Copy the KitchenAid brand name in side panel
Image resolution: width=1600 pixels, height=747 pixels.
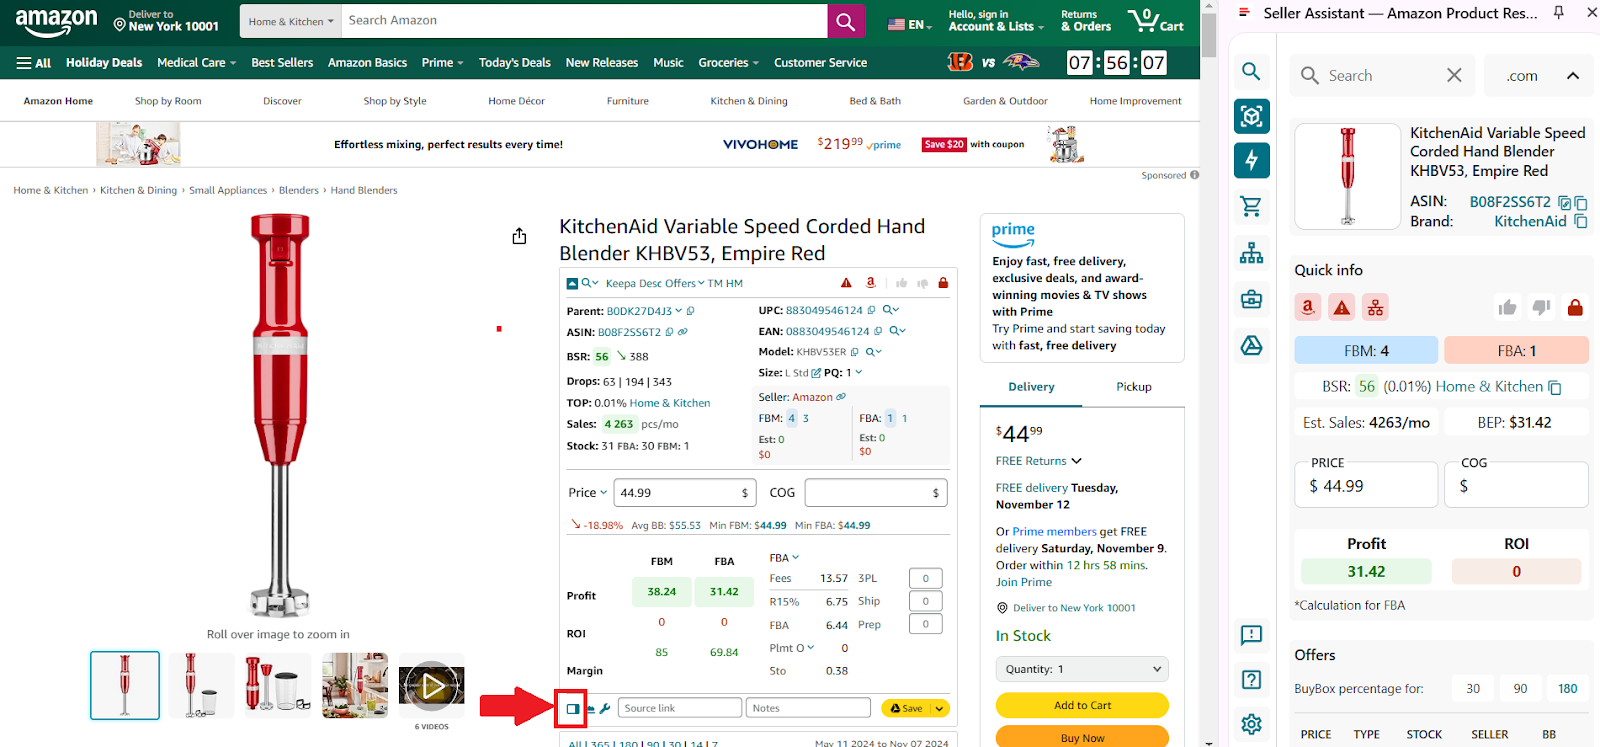pyautogui.click(x=1581, y=221)
